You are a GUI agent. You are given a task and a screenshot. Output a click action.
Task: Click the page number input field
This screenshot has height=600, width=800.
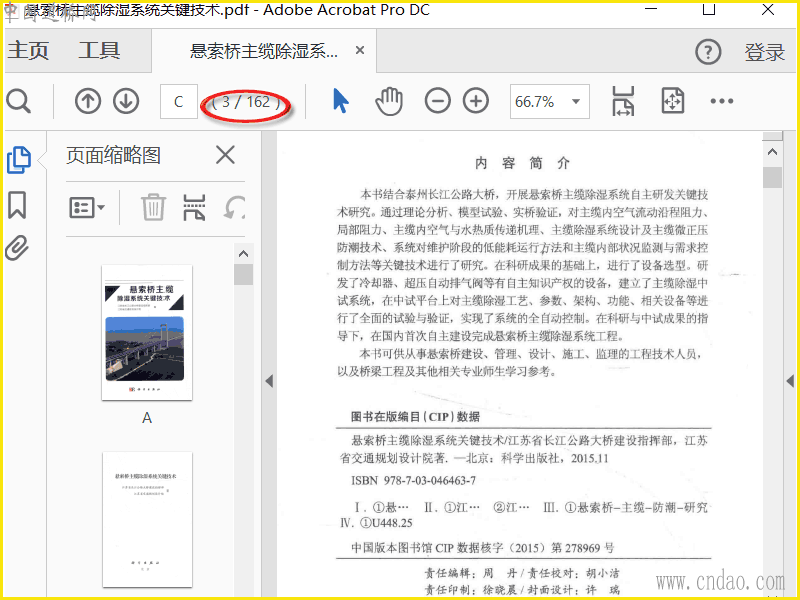pos(179,102)
